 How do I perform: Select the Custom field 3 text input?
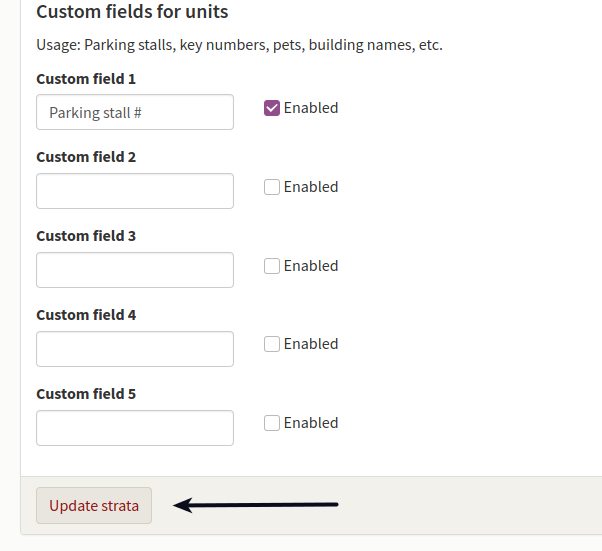coord(135,270)
